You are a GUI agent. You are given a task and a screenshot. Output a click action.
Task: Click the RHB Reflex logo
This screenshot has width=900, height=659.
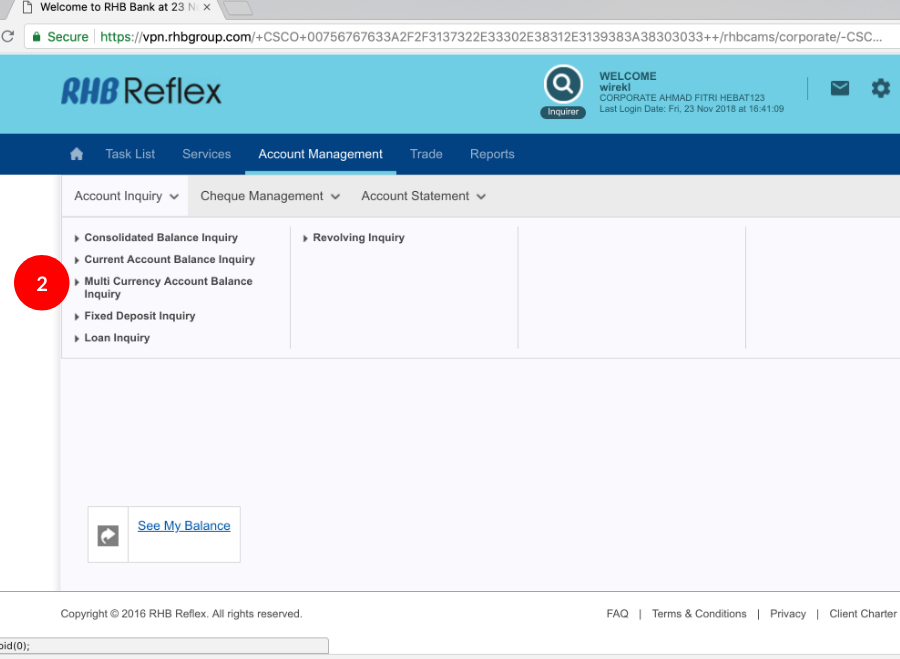[141, 92]
